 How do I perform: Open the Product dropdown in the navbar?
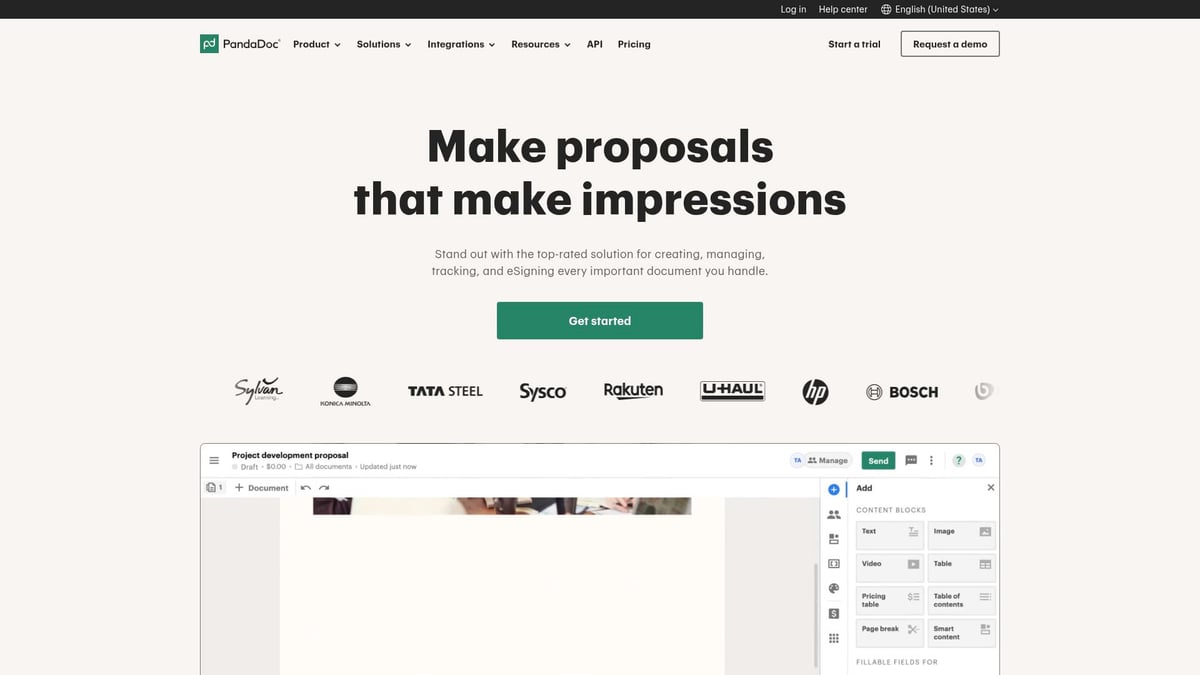coord(316,44)
